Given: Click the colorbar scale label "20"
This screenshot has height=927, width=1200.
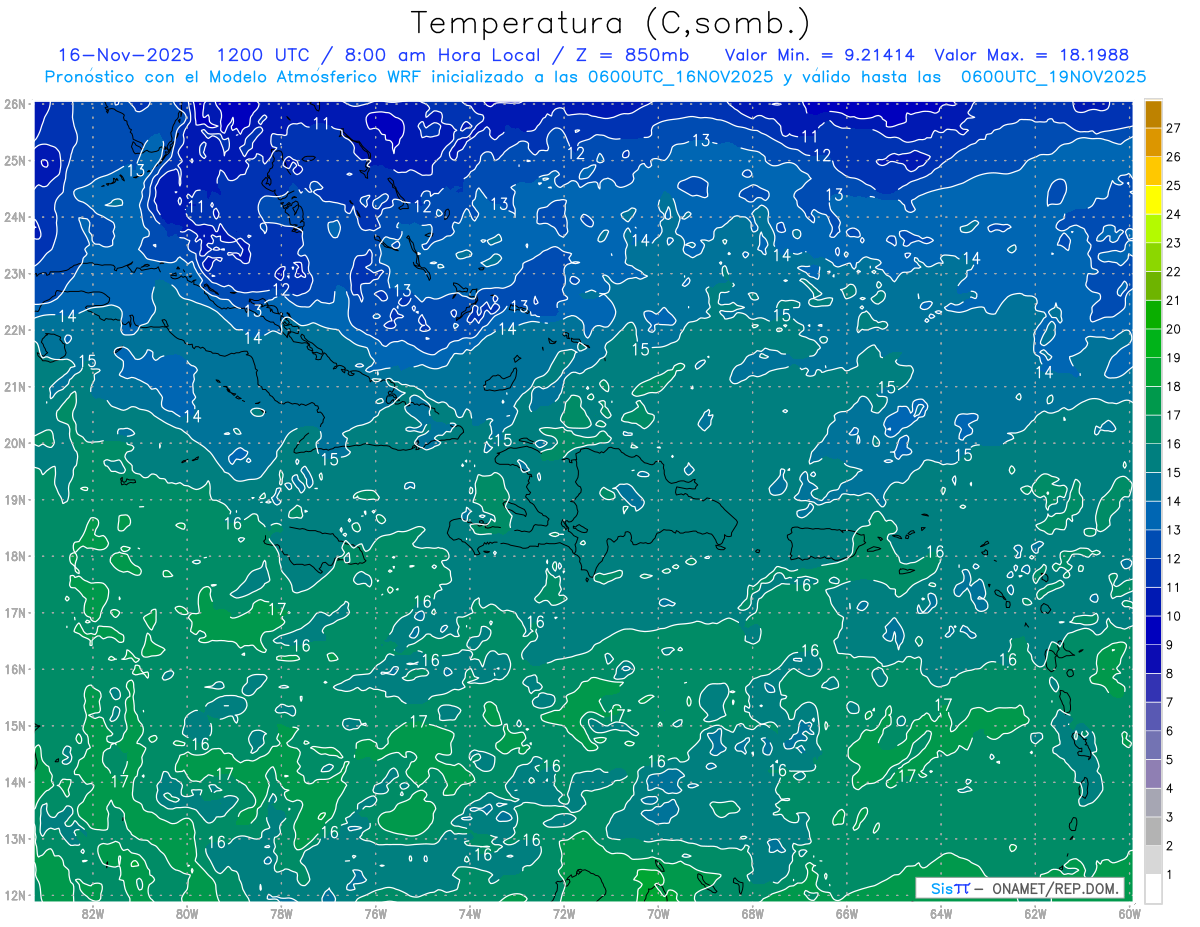Looking at the screenshot, I should tap(1174, 328).
